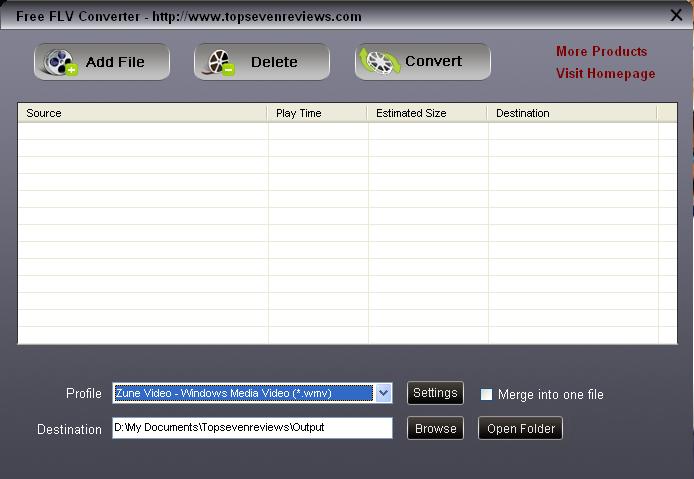Click the Add File film reel icon
The image size is (694, 479).
tap(61, 62)
